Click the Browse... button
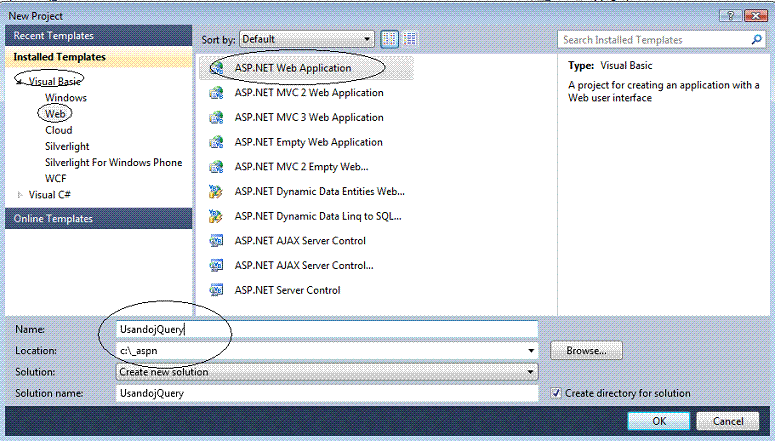 (586, 351)
